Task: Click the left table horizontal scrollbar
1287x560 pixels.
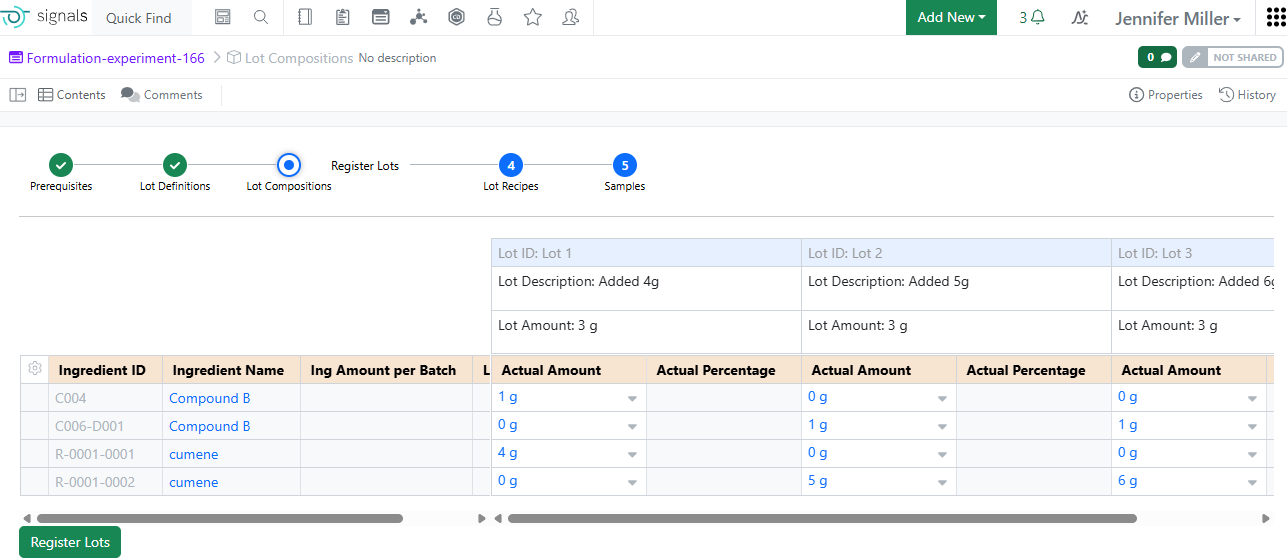Action: click(219, 518)
